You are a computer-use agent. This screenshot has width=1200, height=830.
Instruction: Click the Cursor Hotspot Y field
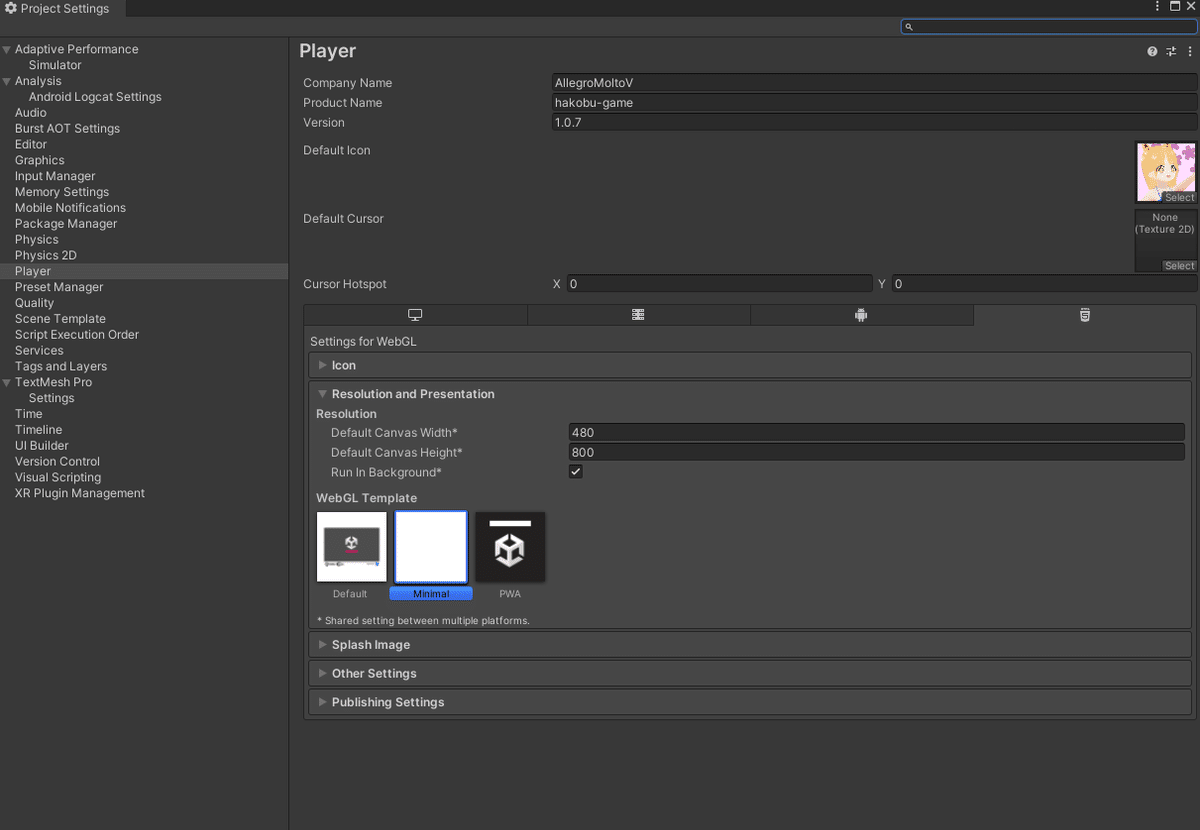pos(1044,284)
